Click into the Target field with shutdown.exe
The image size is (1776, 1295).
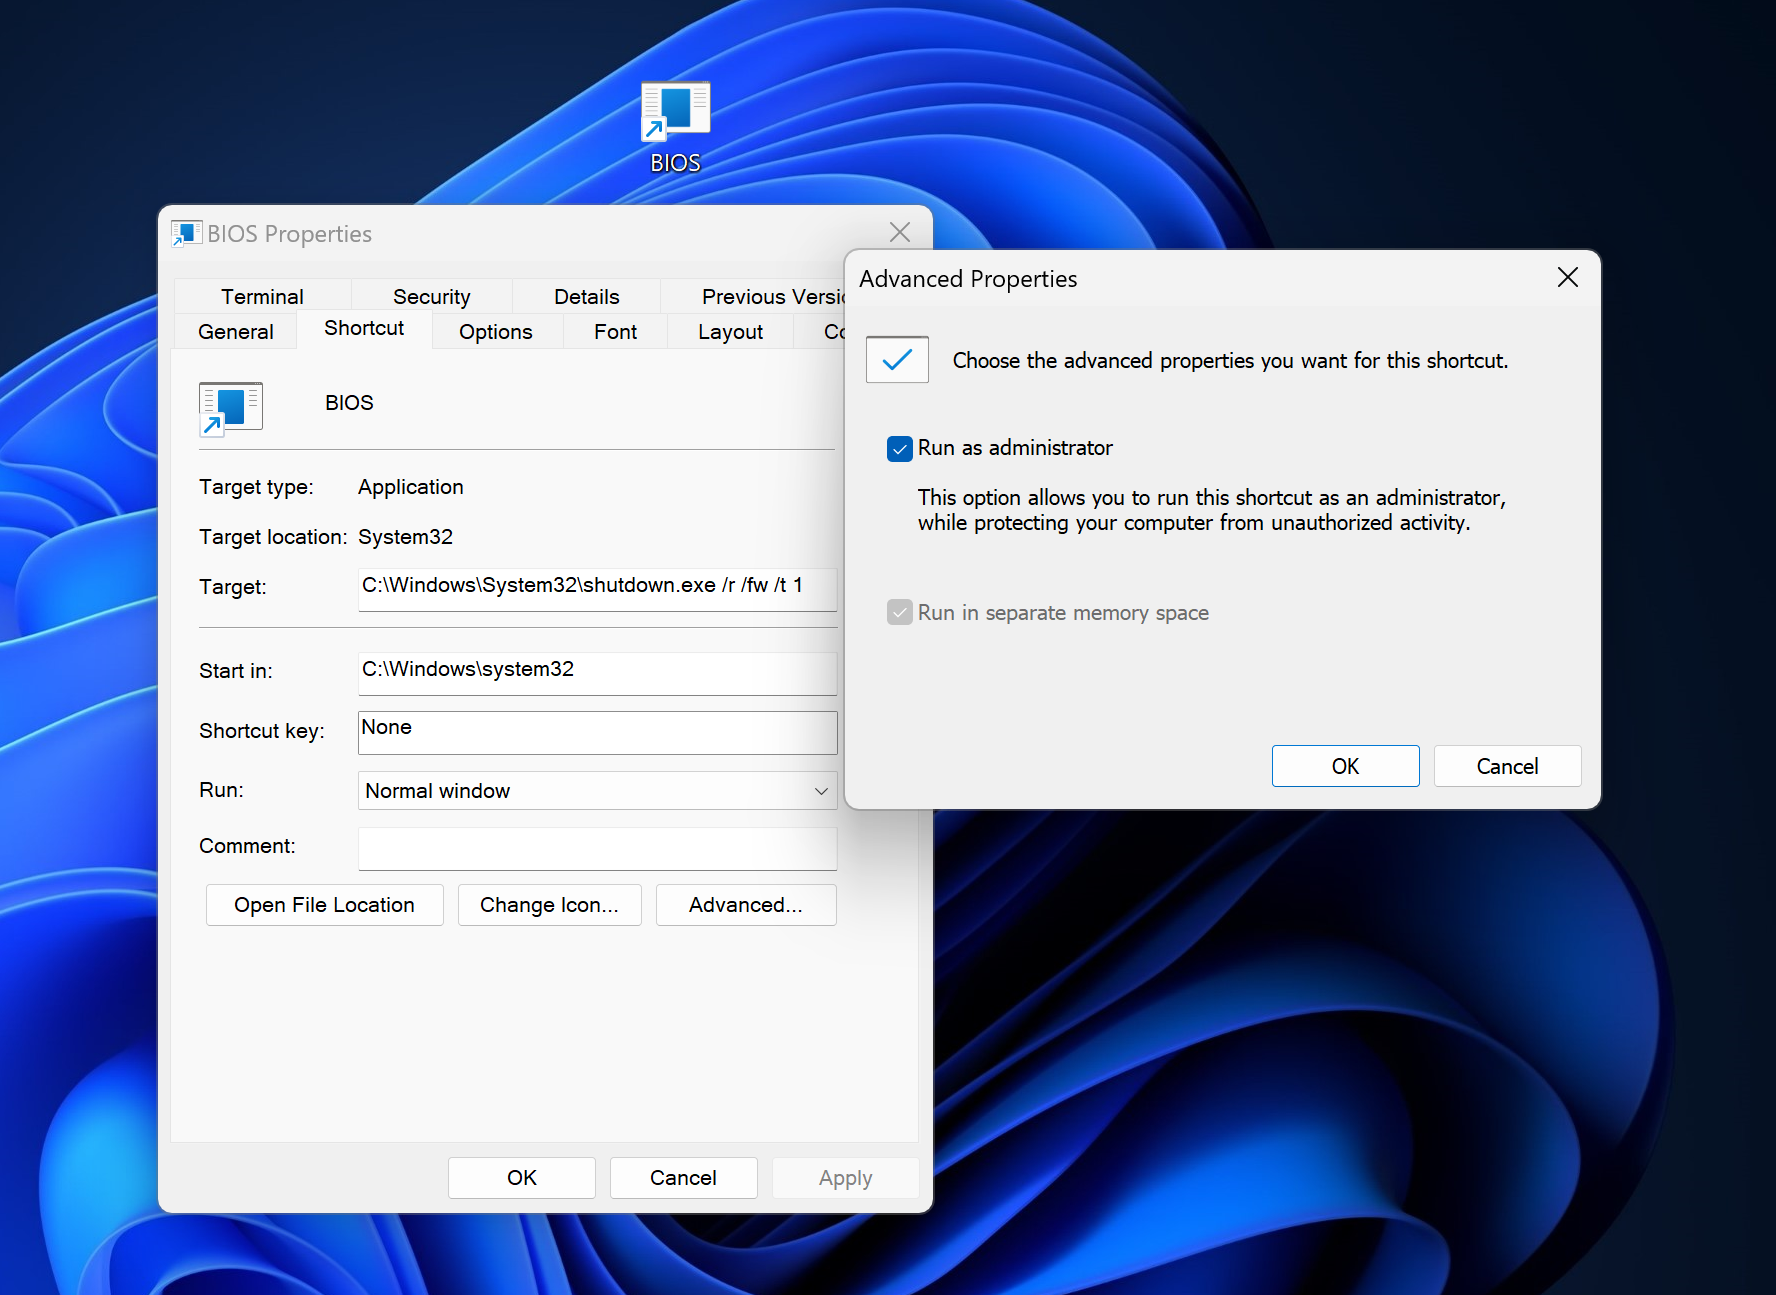click(x=598, y=589)
